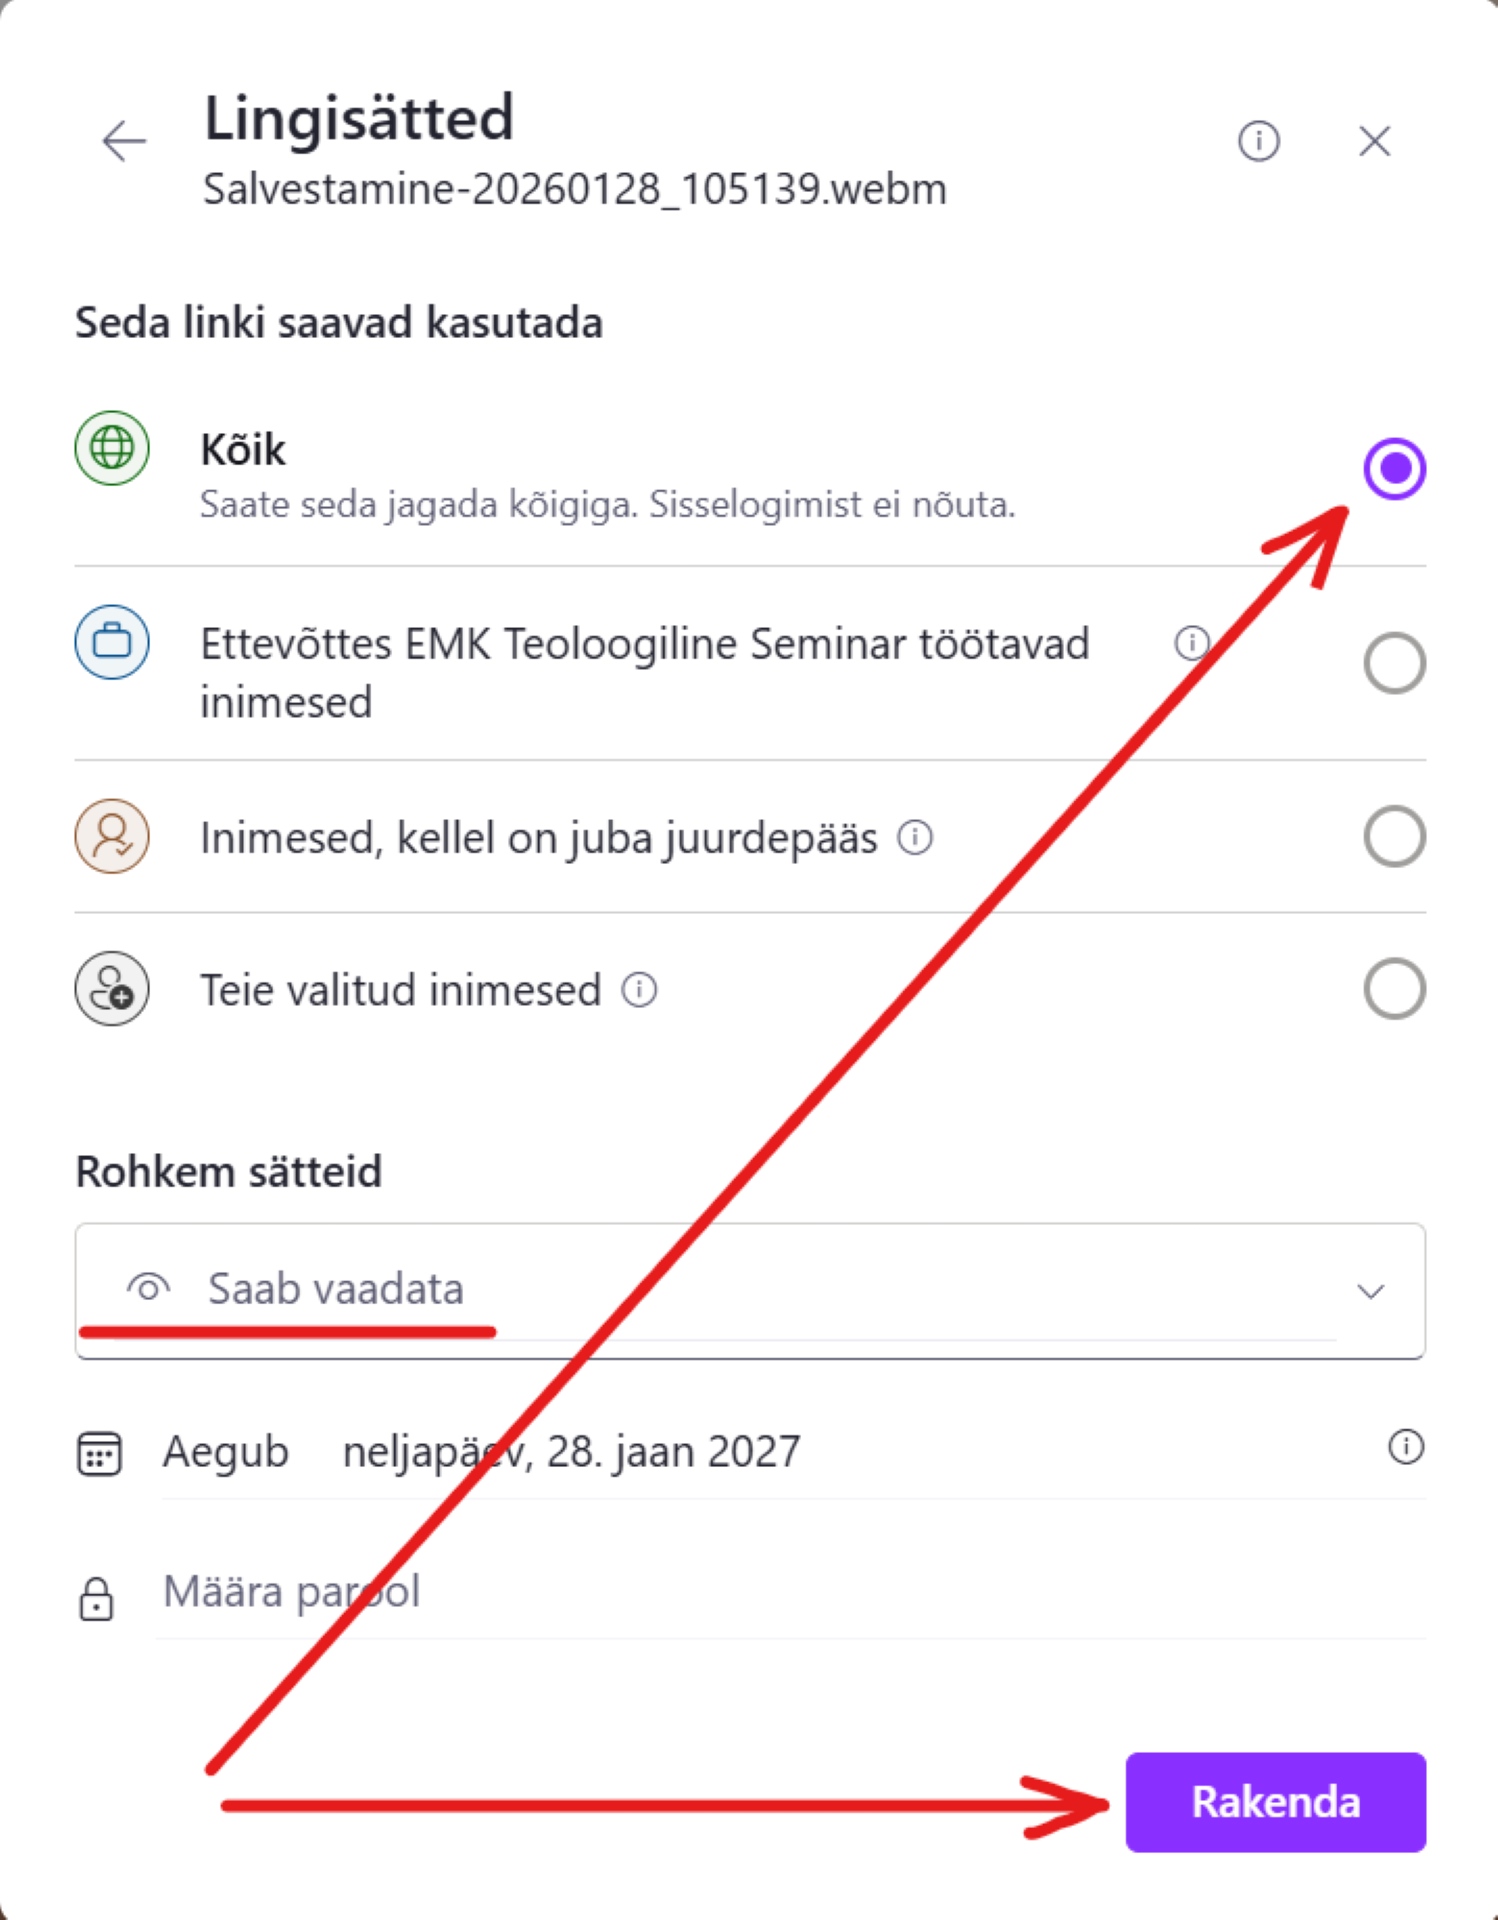This screenshot has width=1498, height=1920.
Task: Select the Kõik radio button
Action: 1394,468
